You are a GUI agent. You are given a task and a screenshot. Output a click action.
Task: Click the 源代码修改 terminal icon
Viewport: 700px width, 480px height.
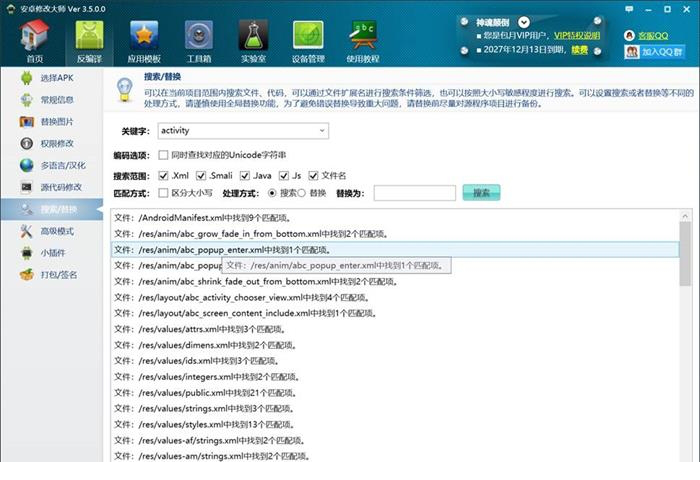click(26, 187)
